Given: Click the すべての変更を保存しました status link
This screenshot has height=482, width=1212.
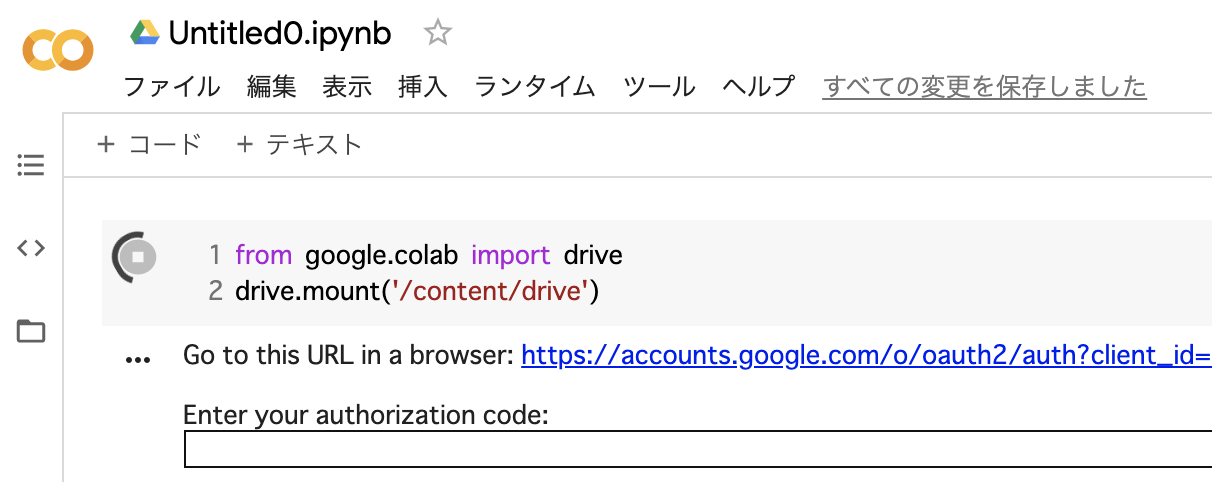Looking at the screenshot, I should 984,87.
